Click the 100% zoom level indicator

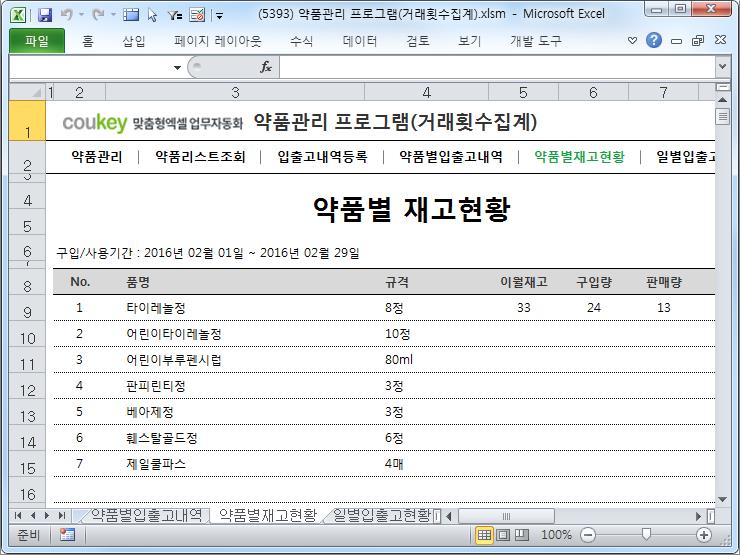coord(556,535)
